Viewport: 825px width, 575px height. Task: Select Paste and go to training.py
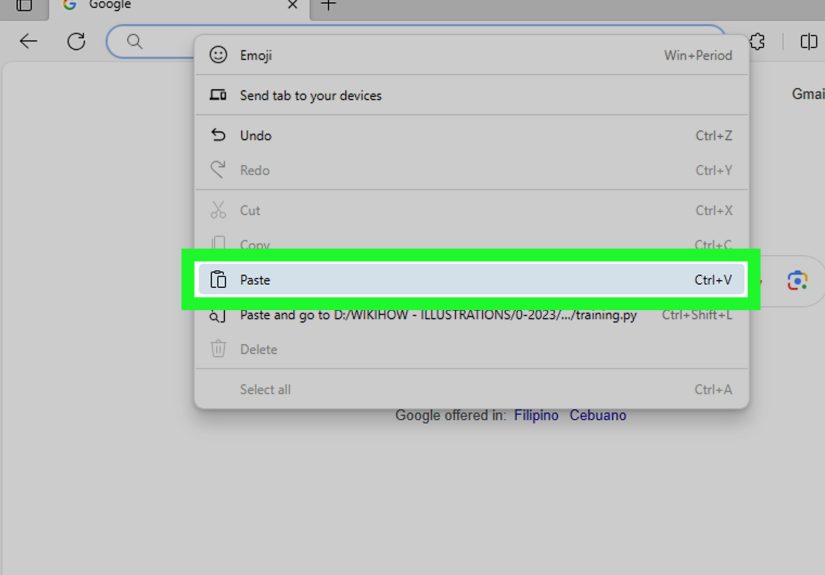tap(471, 315)
